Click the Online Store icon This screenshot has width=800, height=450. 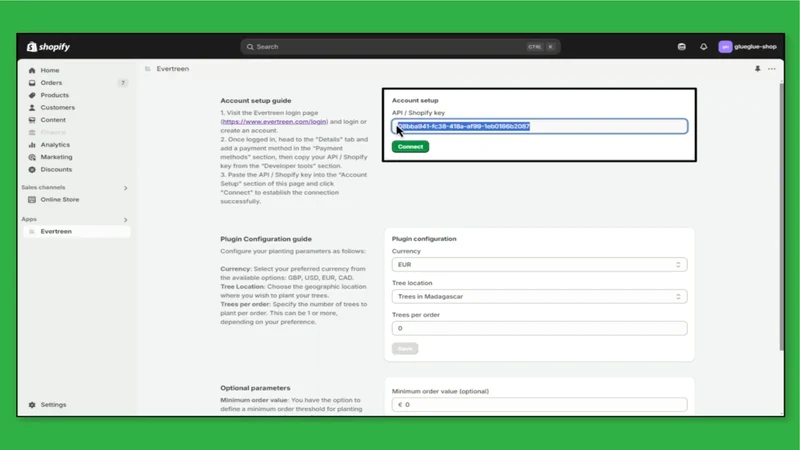pos(32,199)
